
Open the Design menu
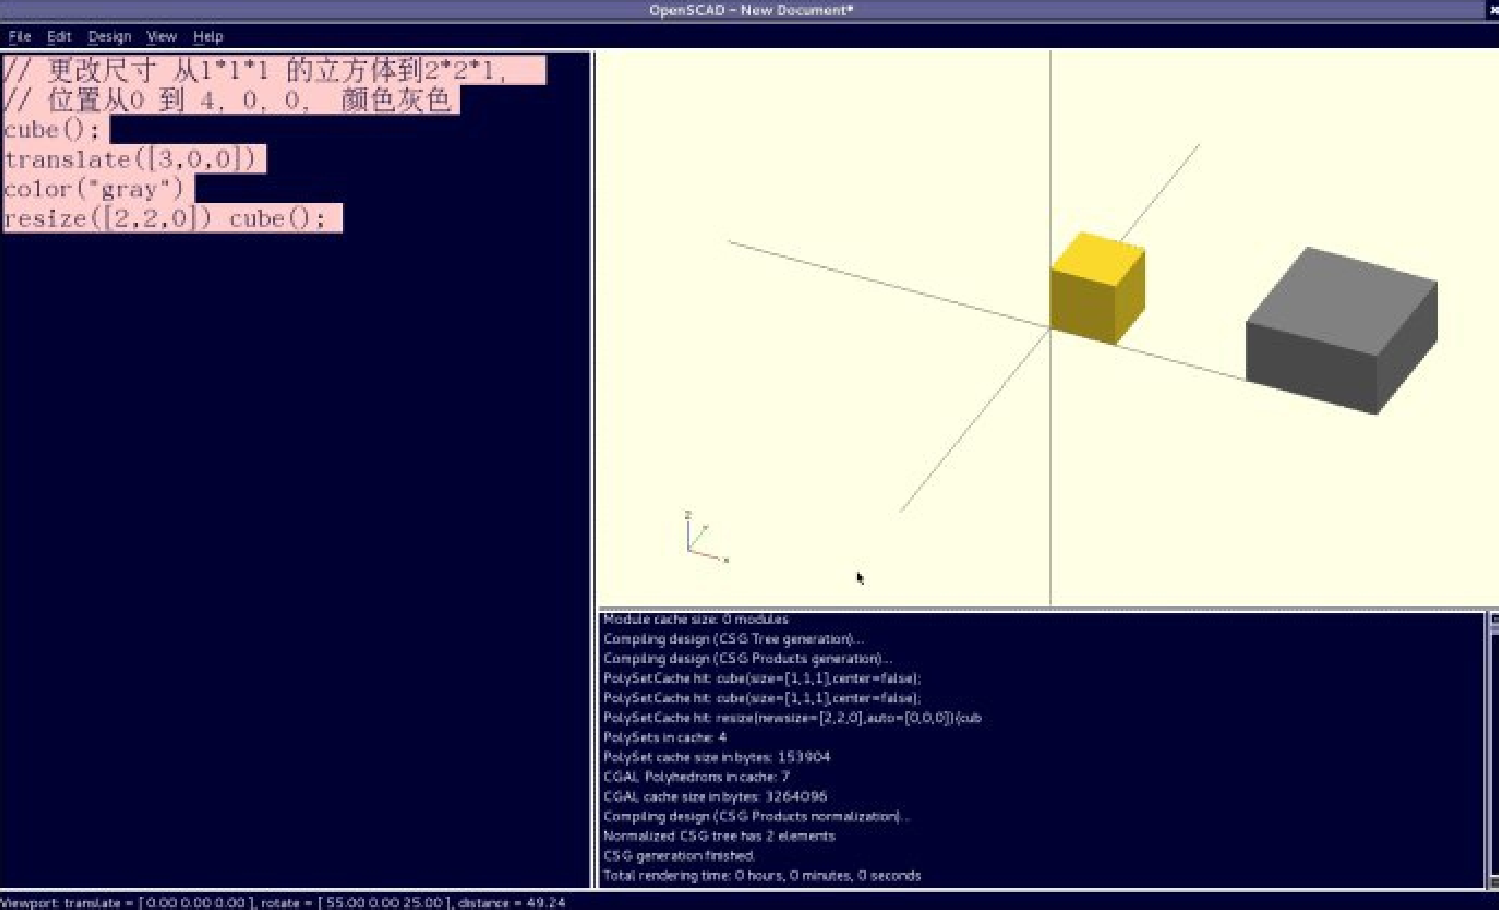click(109, 37)
